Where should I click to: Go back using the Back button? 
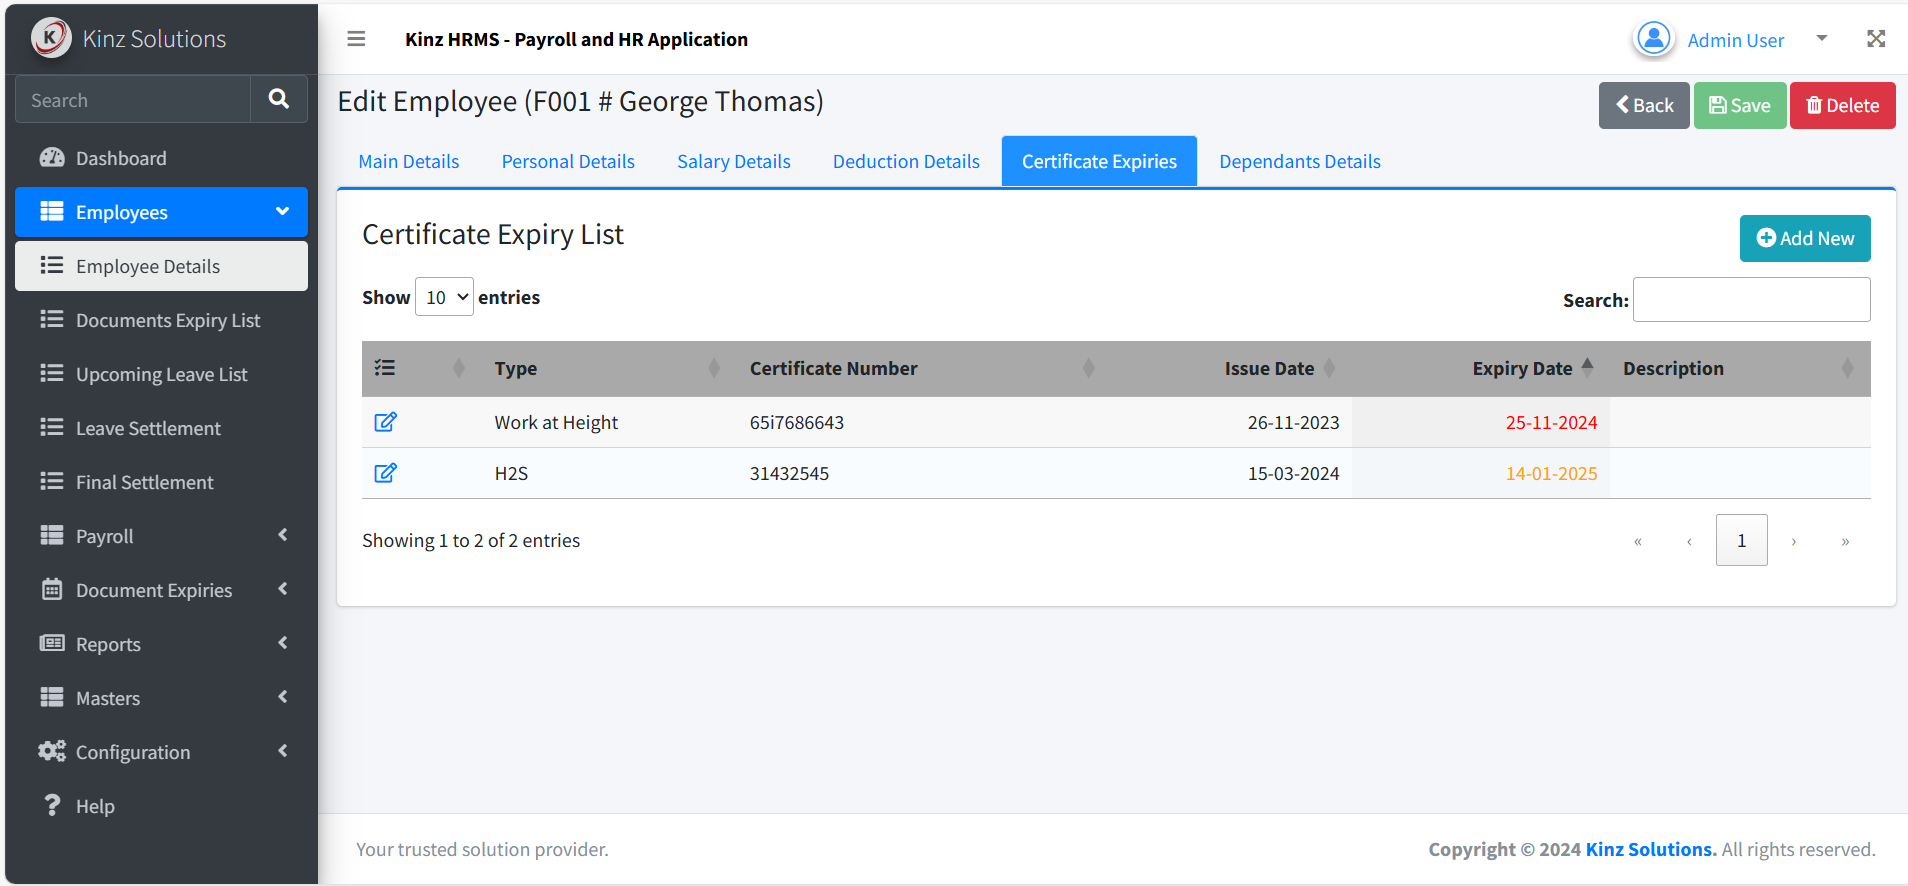point(1644,105)
